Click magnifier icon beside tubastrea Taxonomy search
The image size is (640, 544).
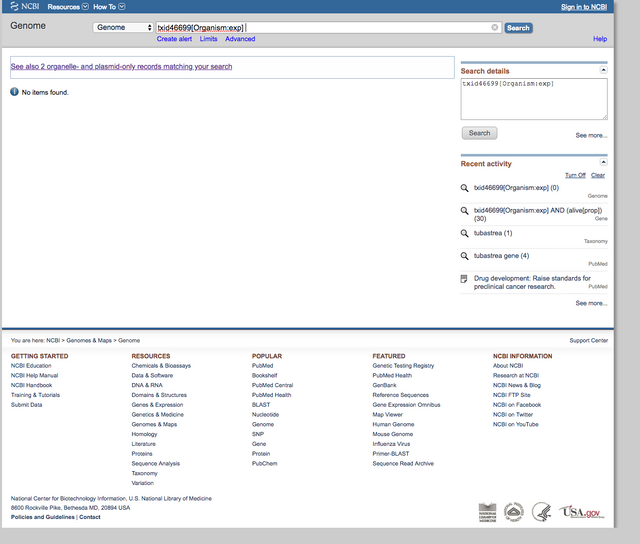tap(464, 233)
